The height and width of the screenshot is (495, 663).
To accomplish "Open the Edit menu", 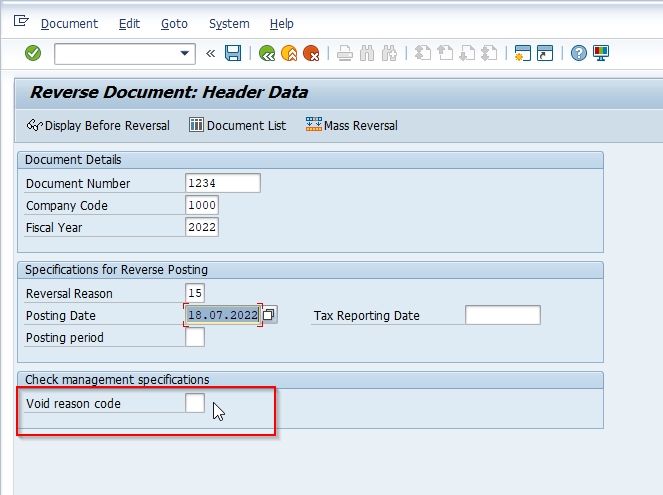I will [x=129, y=24].
